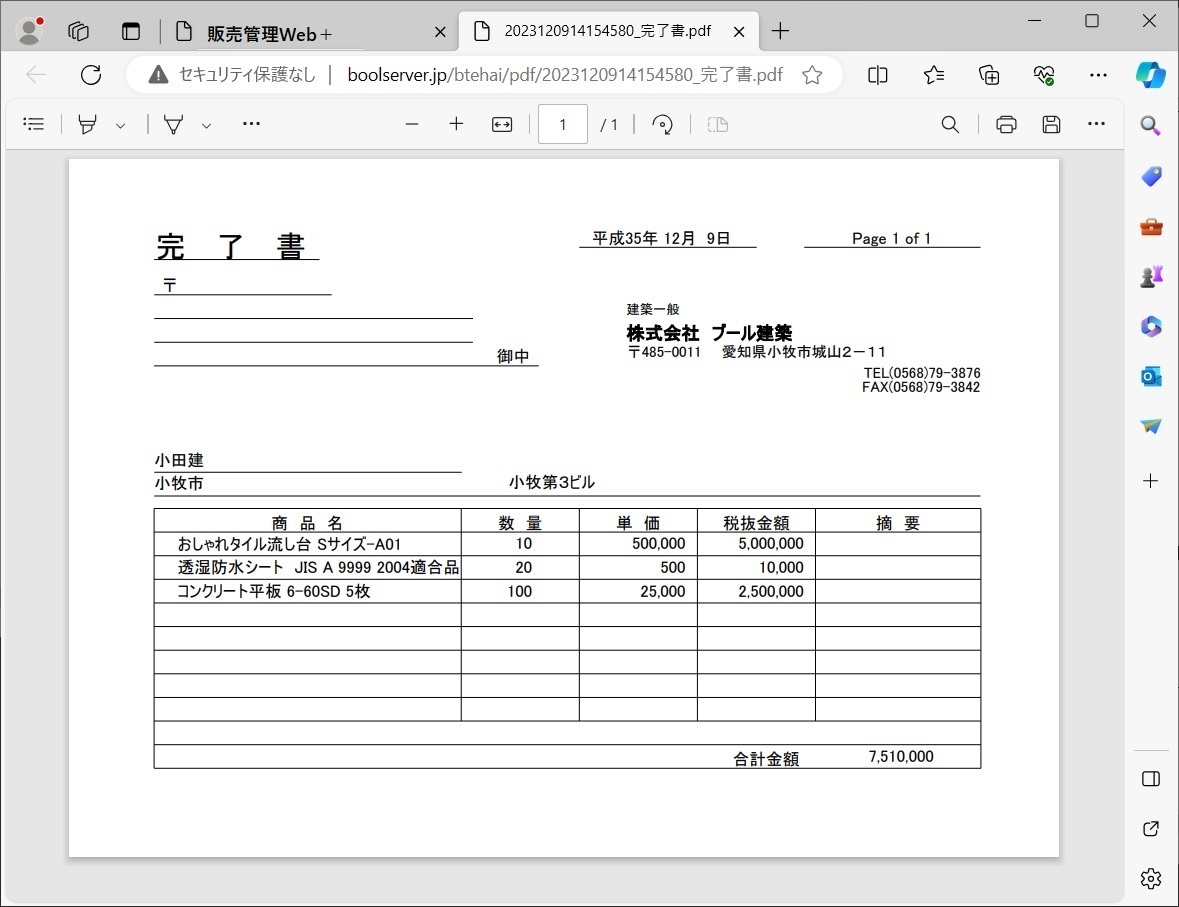Select the 完了書.pdf tab
Viewport: 1179px width, 907px height.
coord(608,31)
